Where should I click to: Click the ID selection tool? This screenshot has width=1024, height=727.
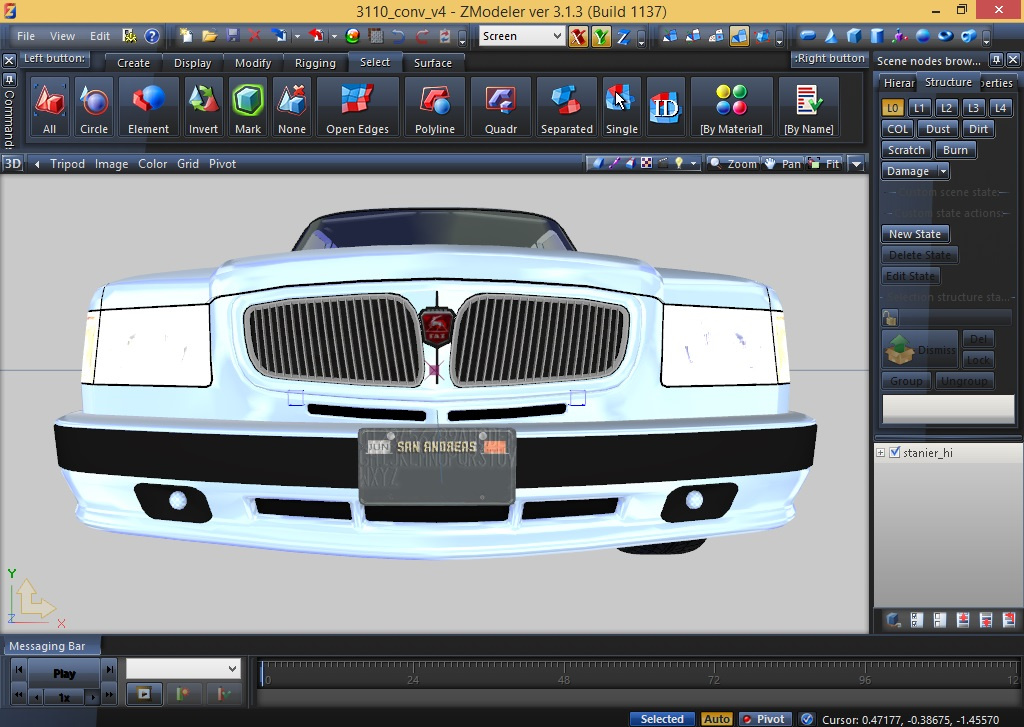pyautogui.click(x=665, y=107)
